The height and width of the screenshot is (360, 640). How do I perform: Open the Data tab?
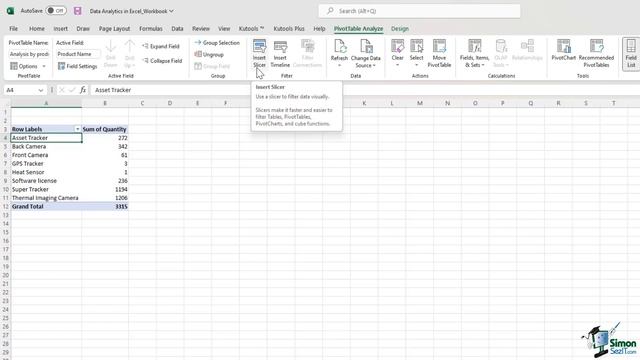tap(177, 29)
